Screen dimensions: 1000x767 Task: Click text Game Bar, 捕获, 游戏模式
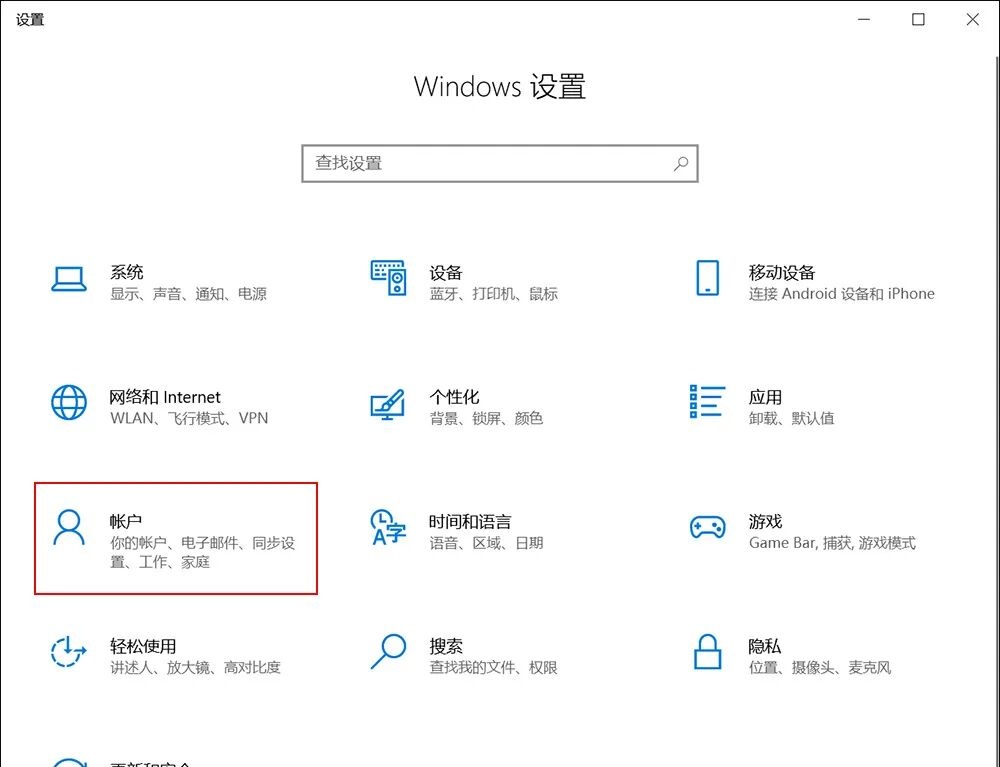(x=832, y=543)
